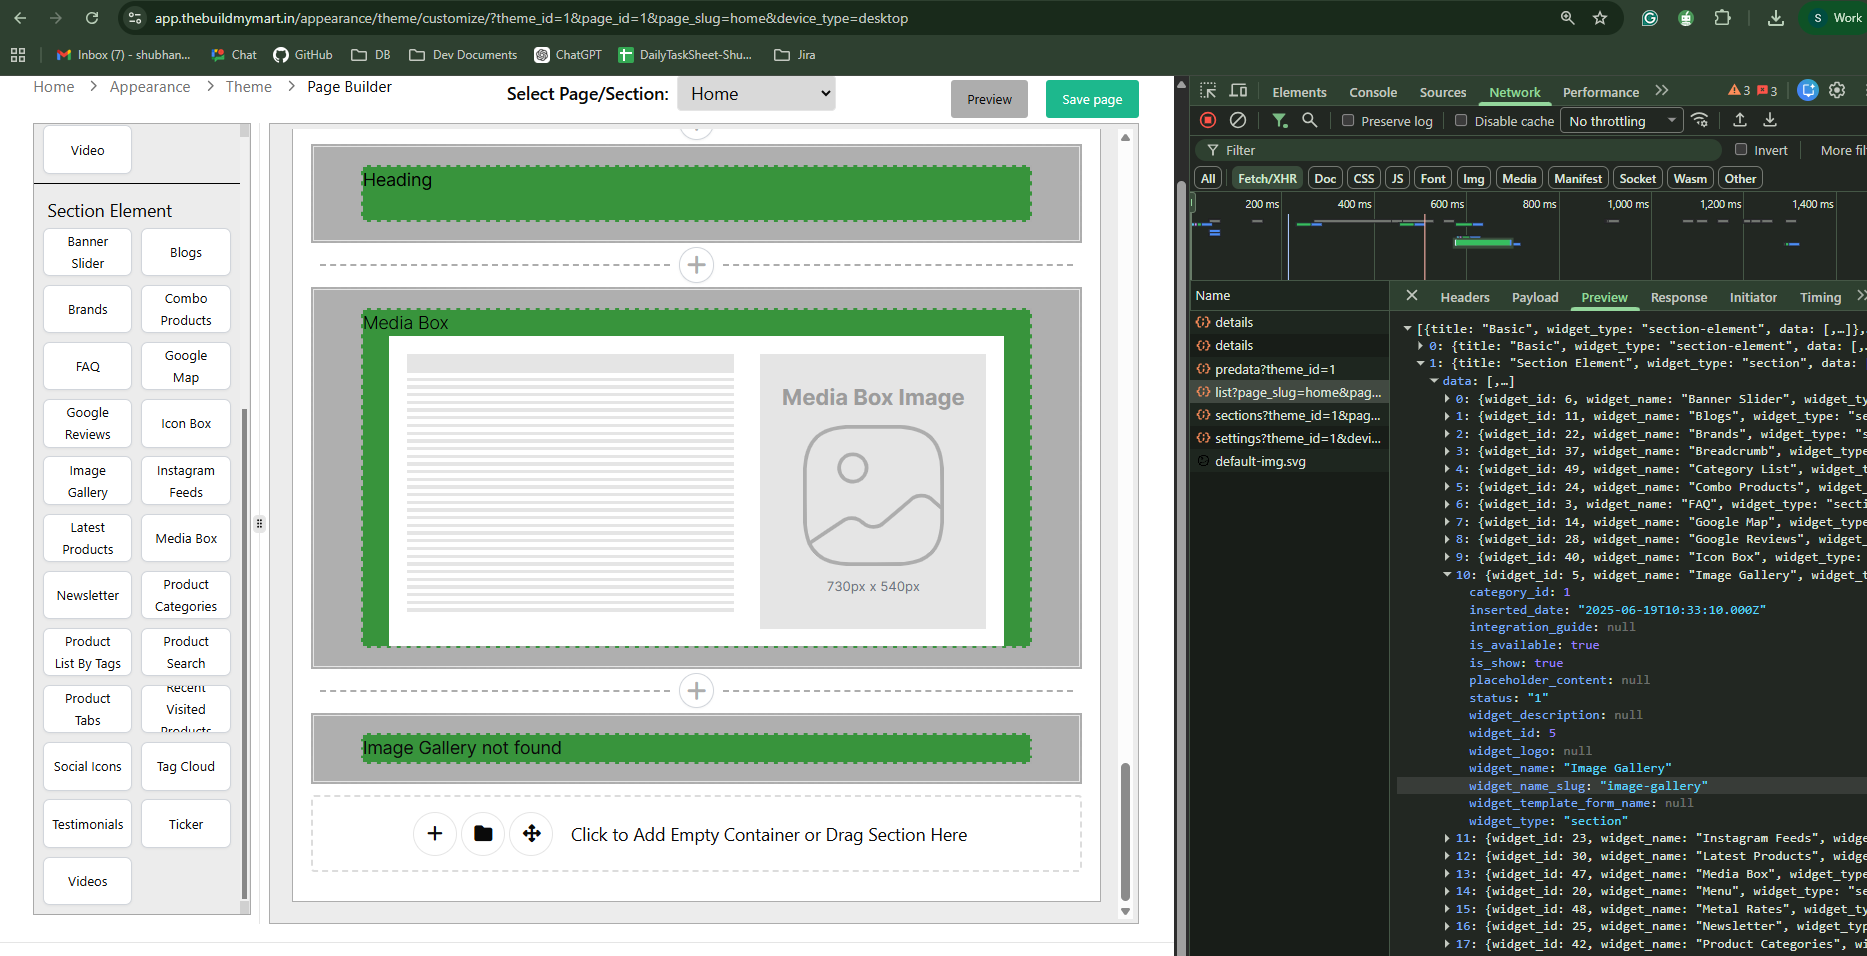Click the Preview page button

click(989, 99)
